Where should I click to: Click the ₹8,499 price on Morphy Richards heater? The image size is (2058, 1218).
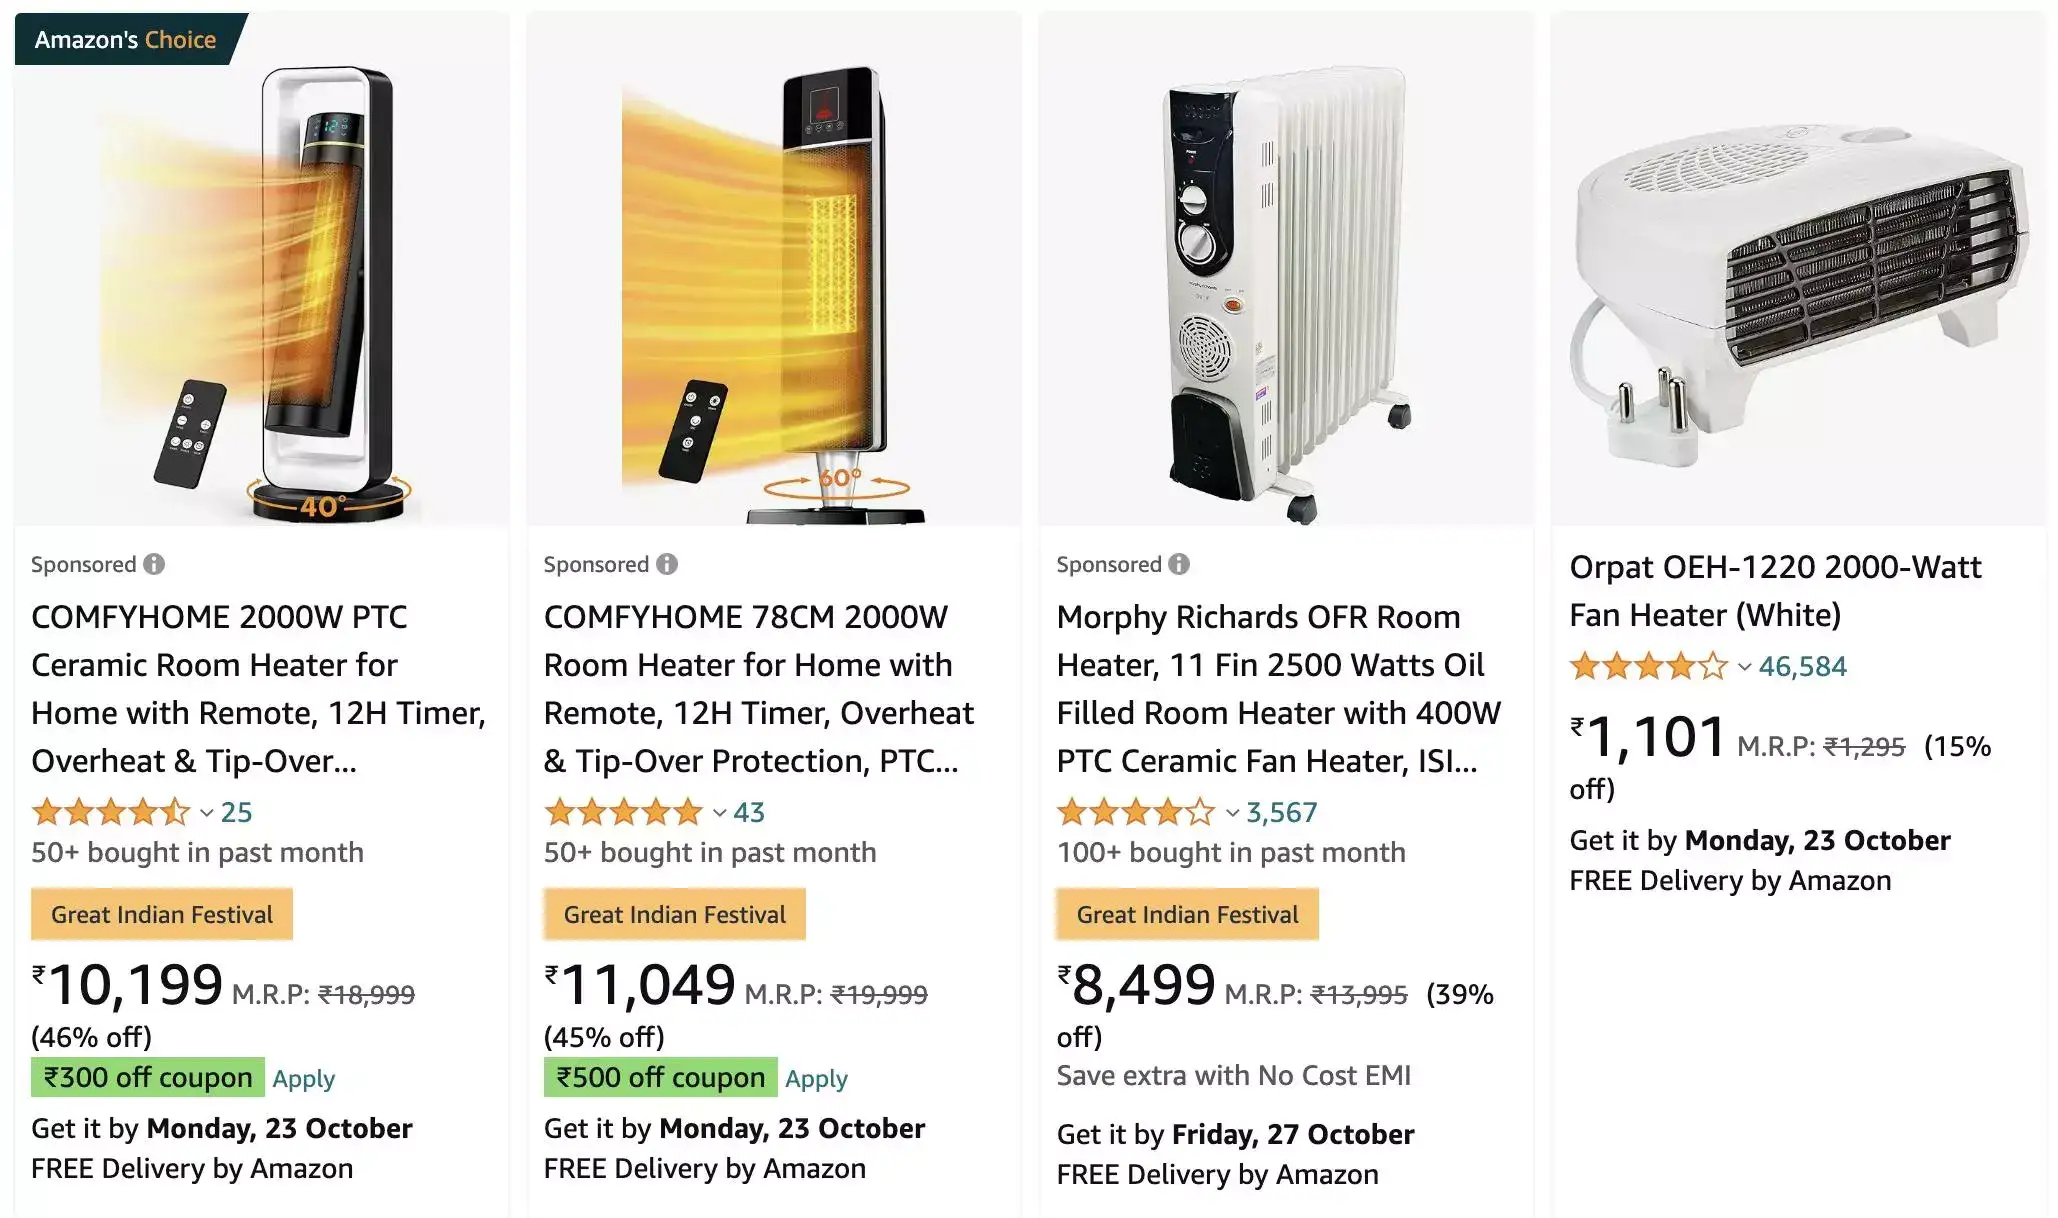click(1140, 983)
